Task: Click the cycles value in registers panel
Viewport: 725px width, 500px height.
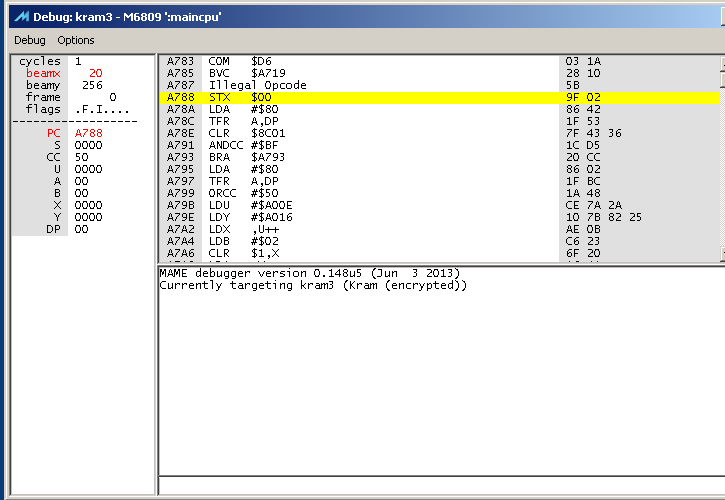Action: pos(78,61)
